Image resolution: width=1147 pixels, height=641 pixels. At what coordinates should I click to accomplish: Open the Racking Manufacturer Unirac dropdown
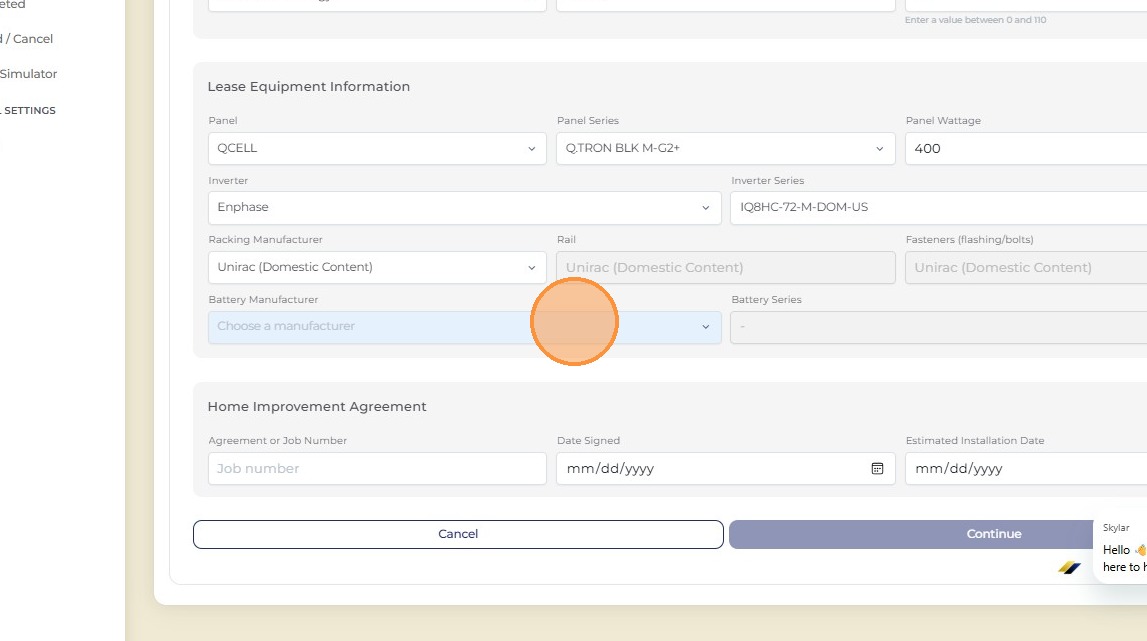point(377,268)
